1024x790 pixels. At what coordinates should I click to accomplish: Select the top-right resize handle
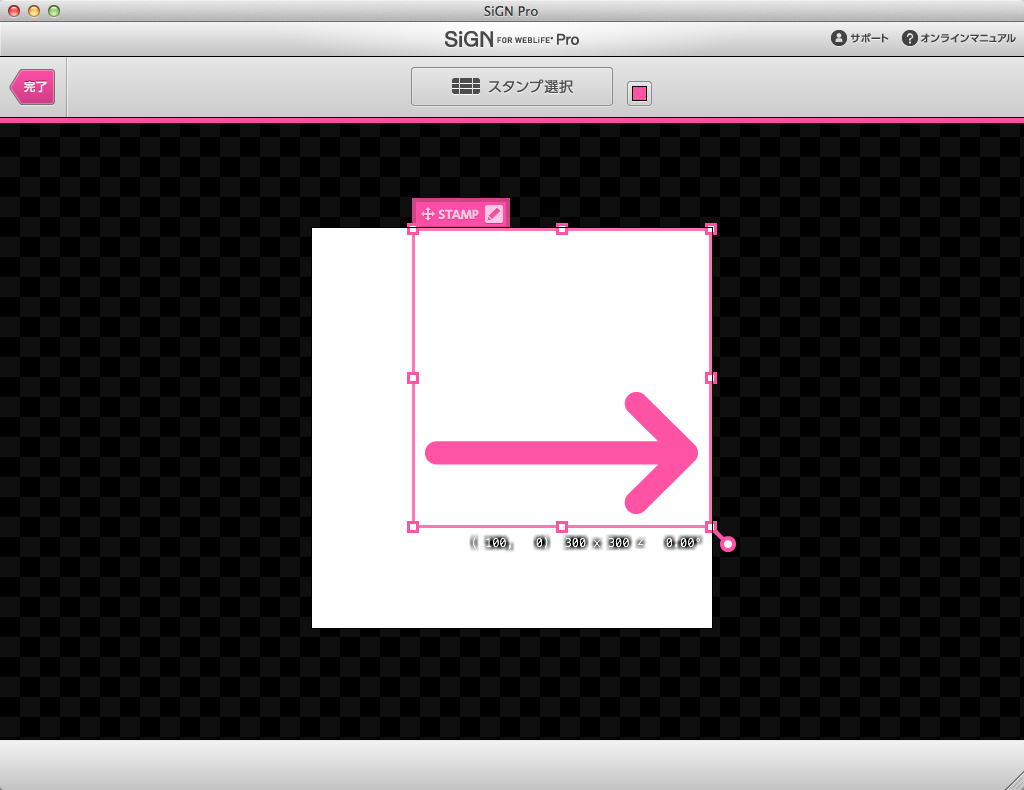point(711,229)
